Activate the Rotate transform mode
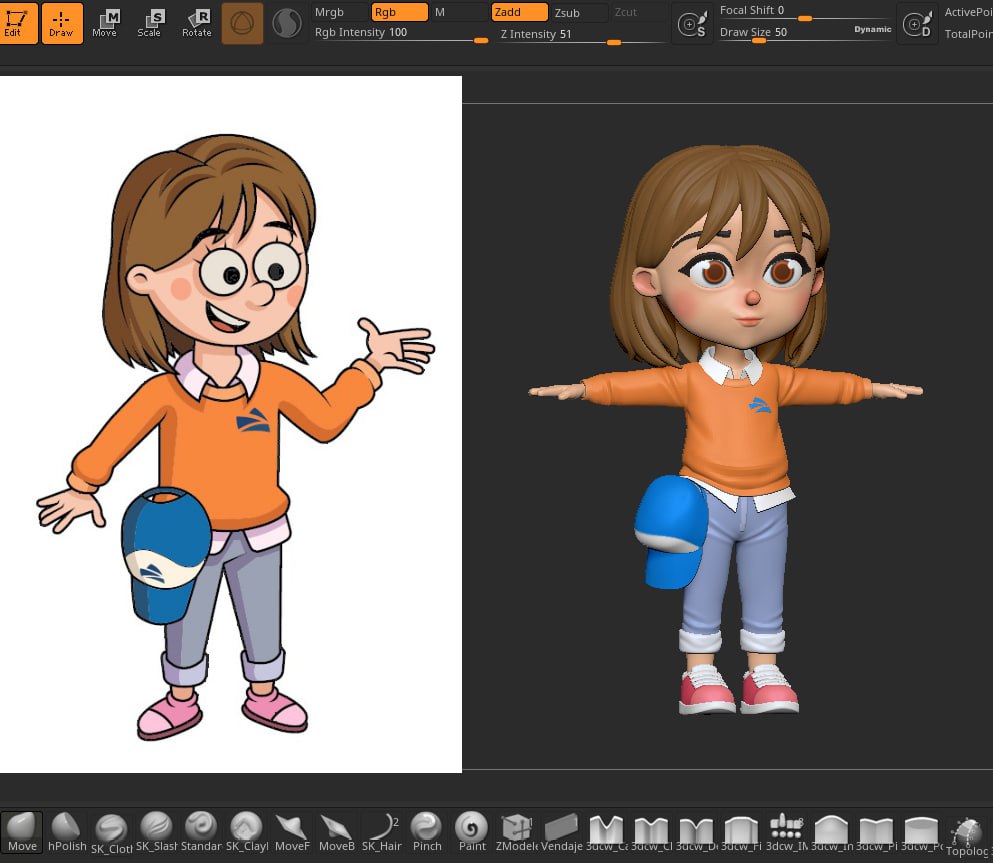This screenshot has height=863, width=993. click(197, 22)
